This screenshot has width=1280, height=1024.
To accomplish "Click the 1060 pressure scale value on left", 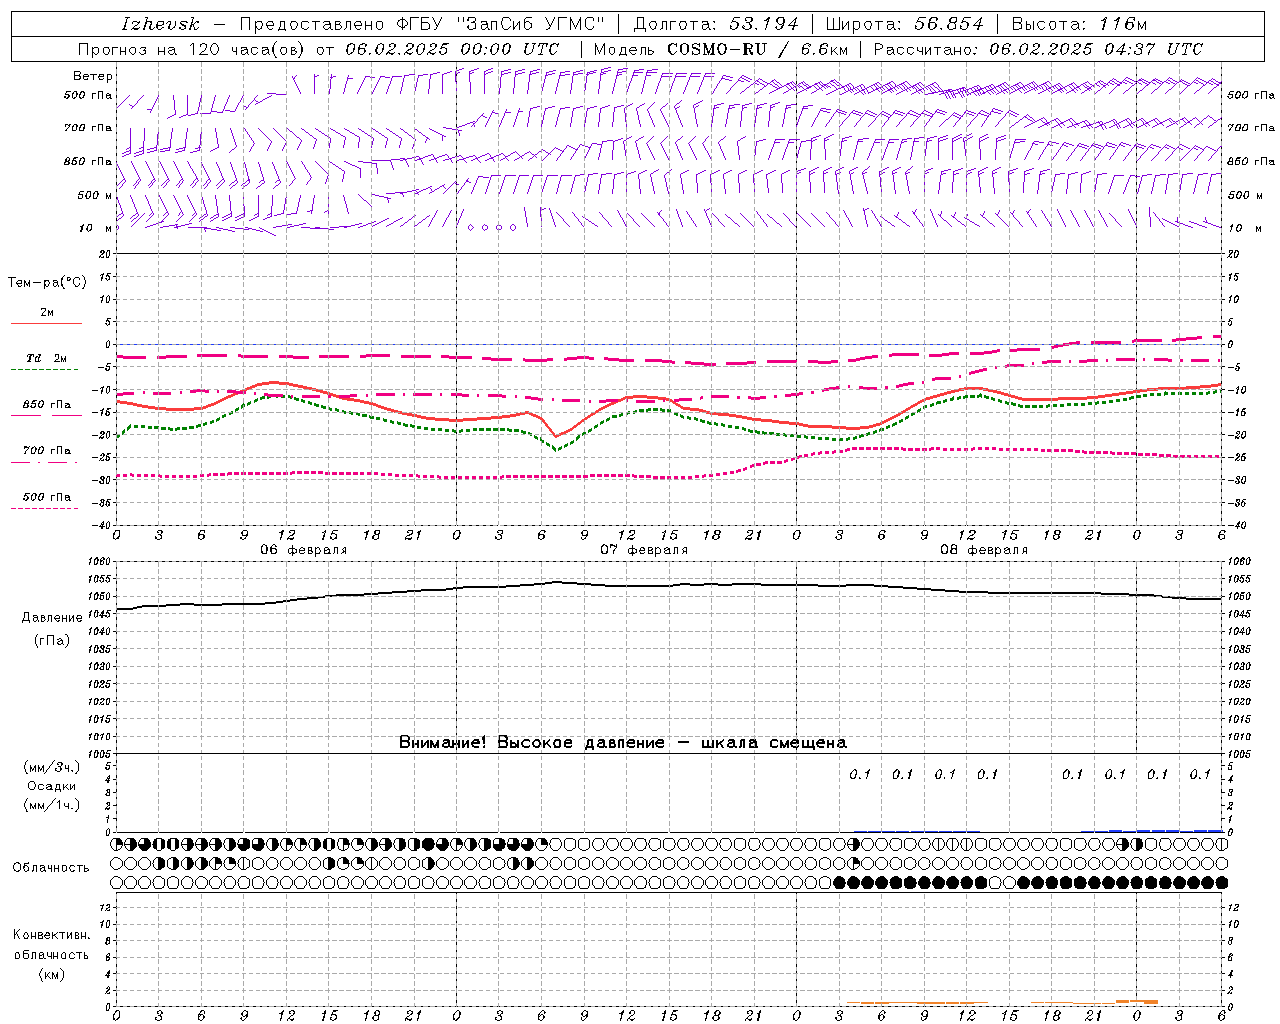I will pos(100,562).
